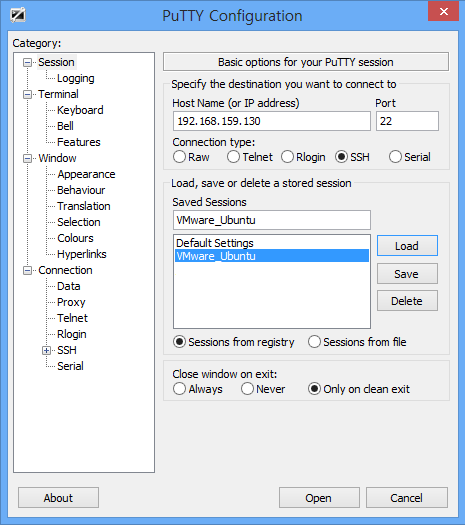465x525 pixels.
Task: Open the Selection category
Action: pos(79,222)
